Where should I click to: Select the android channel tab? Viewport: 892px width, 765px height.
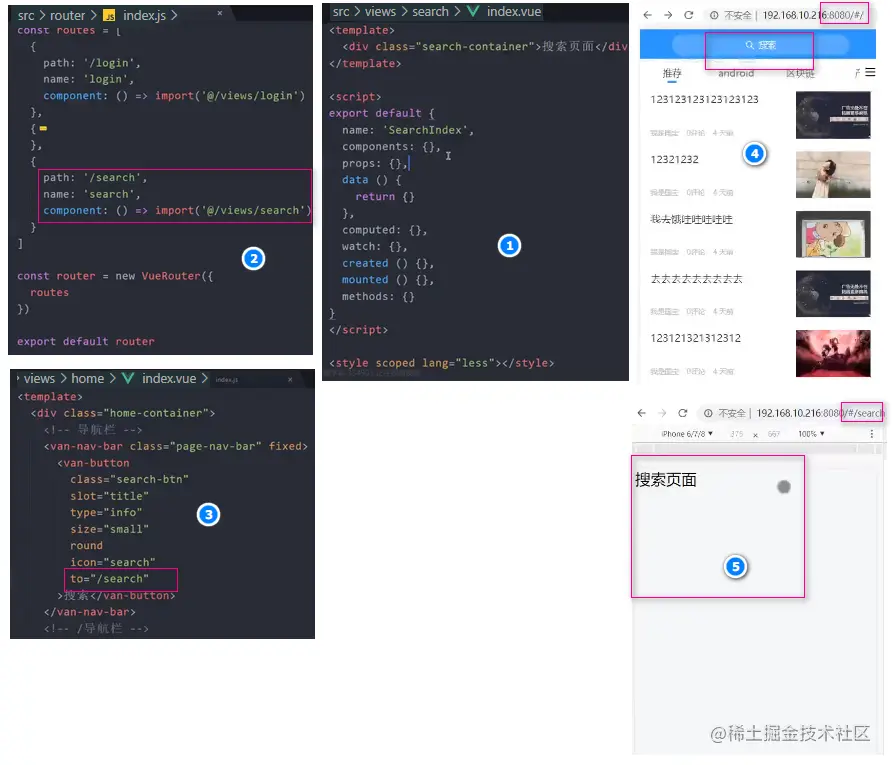click(736, 73)
